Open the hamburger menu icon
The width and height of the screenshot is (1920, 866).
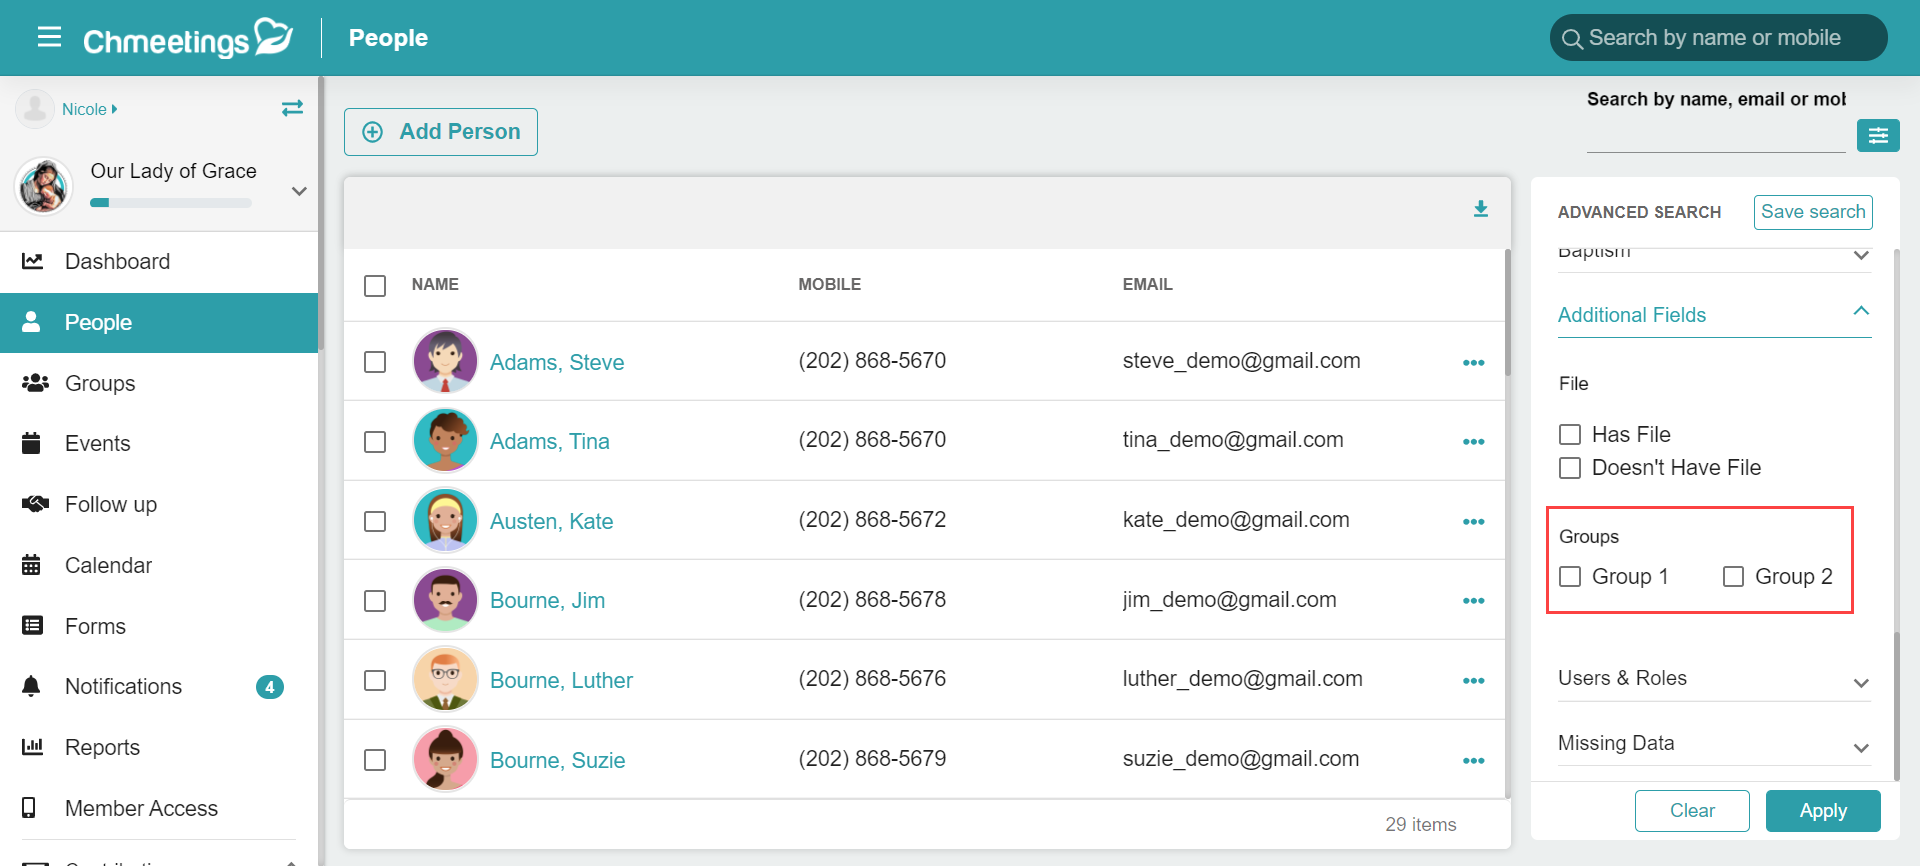click(49, 38)
